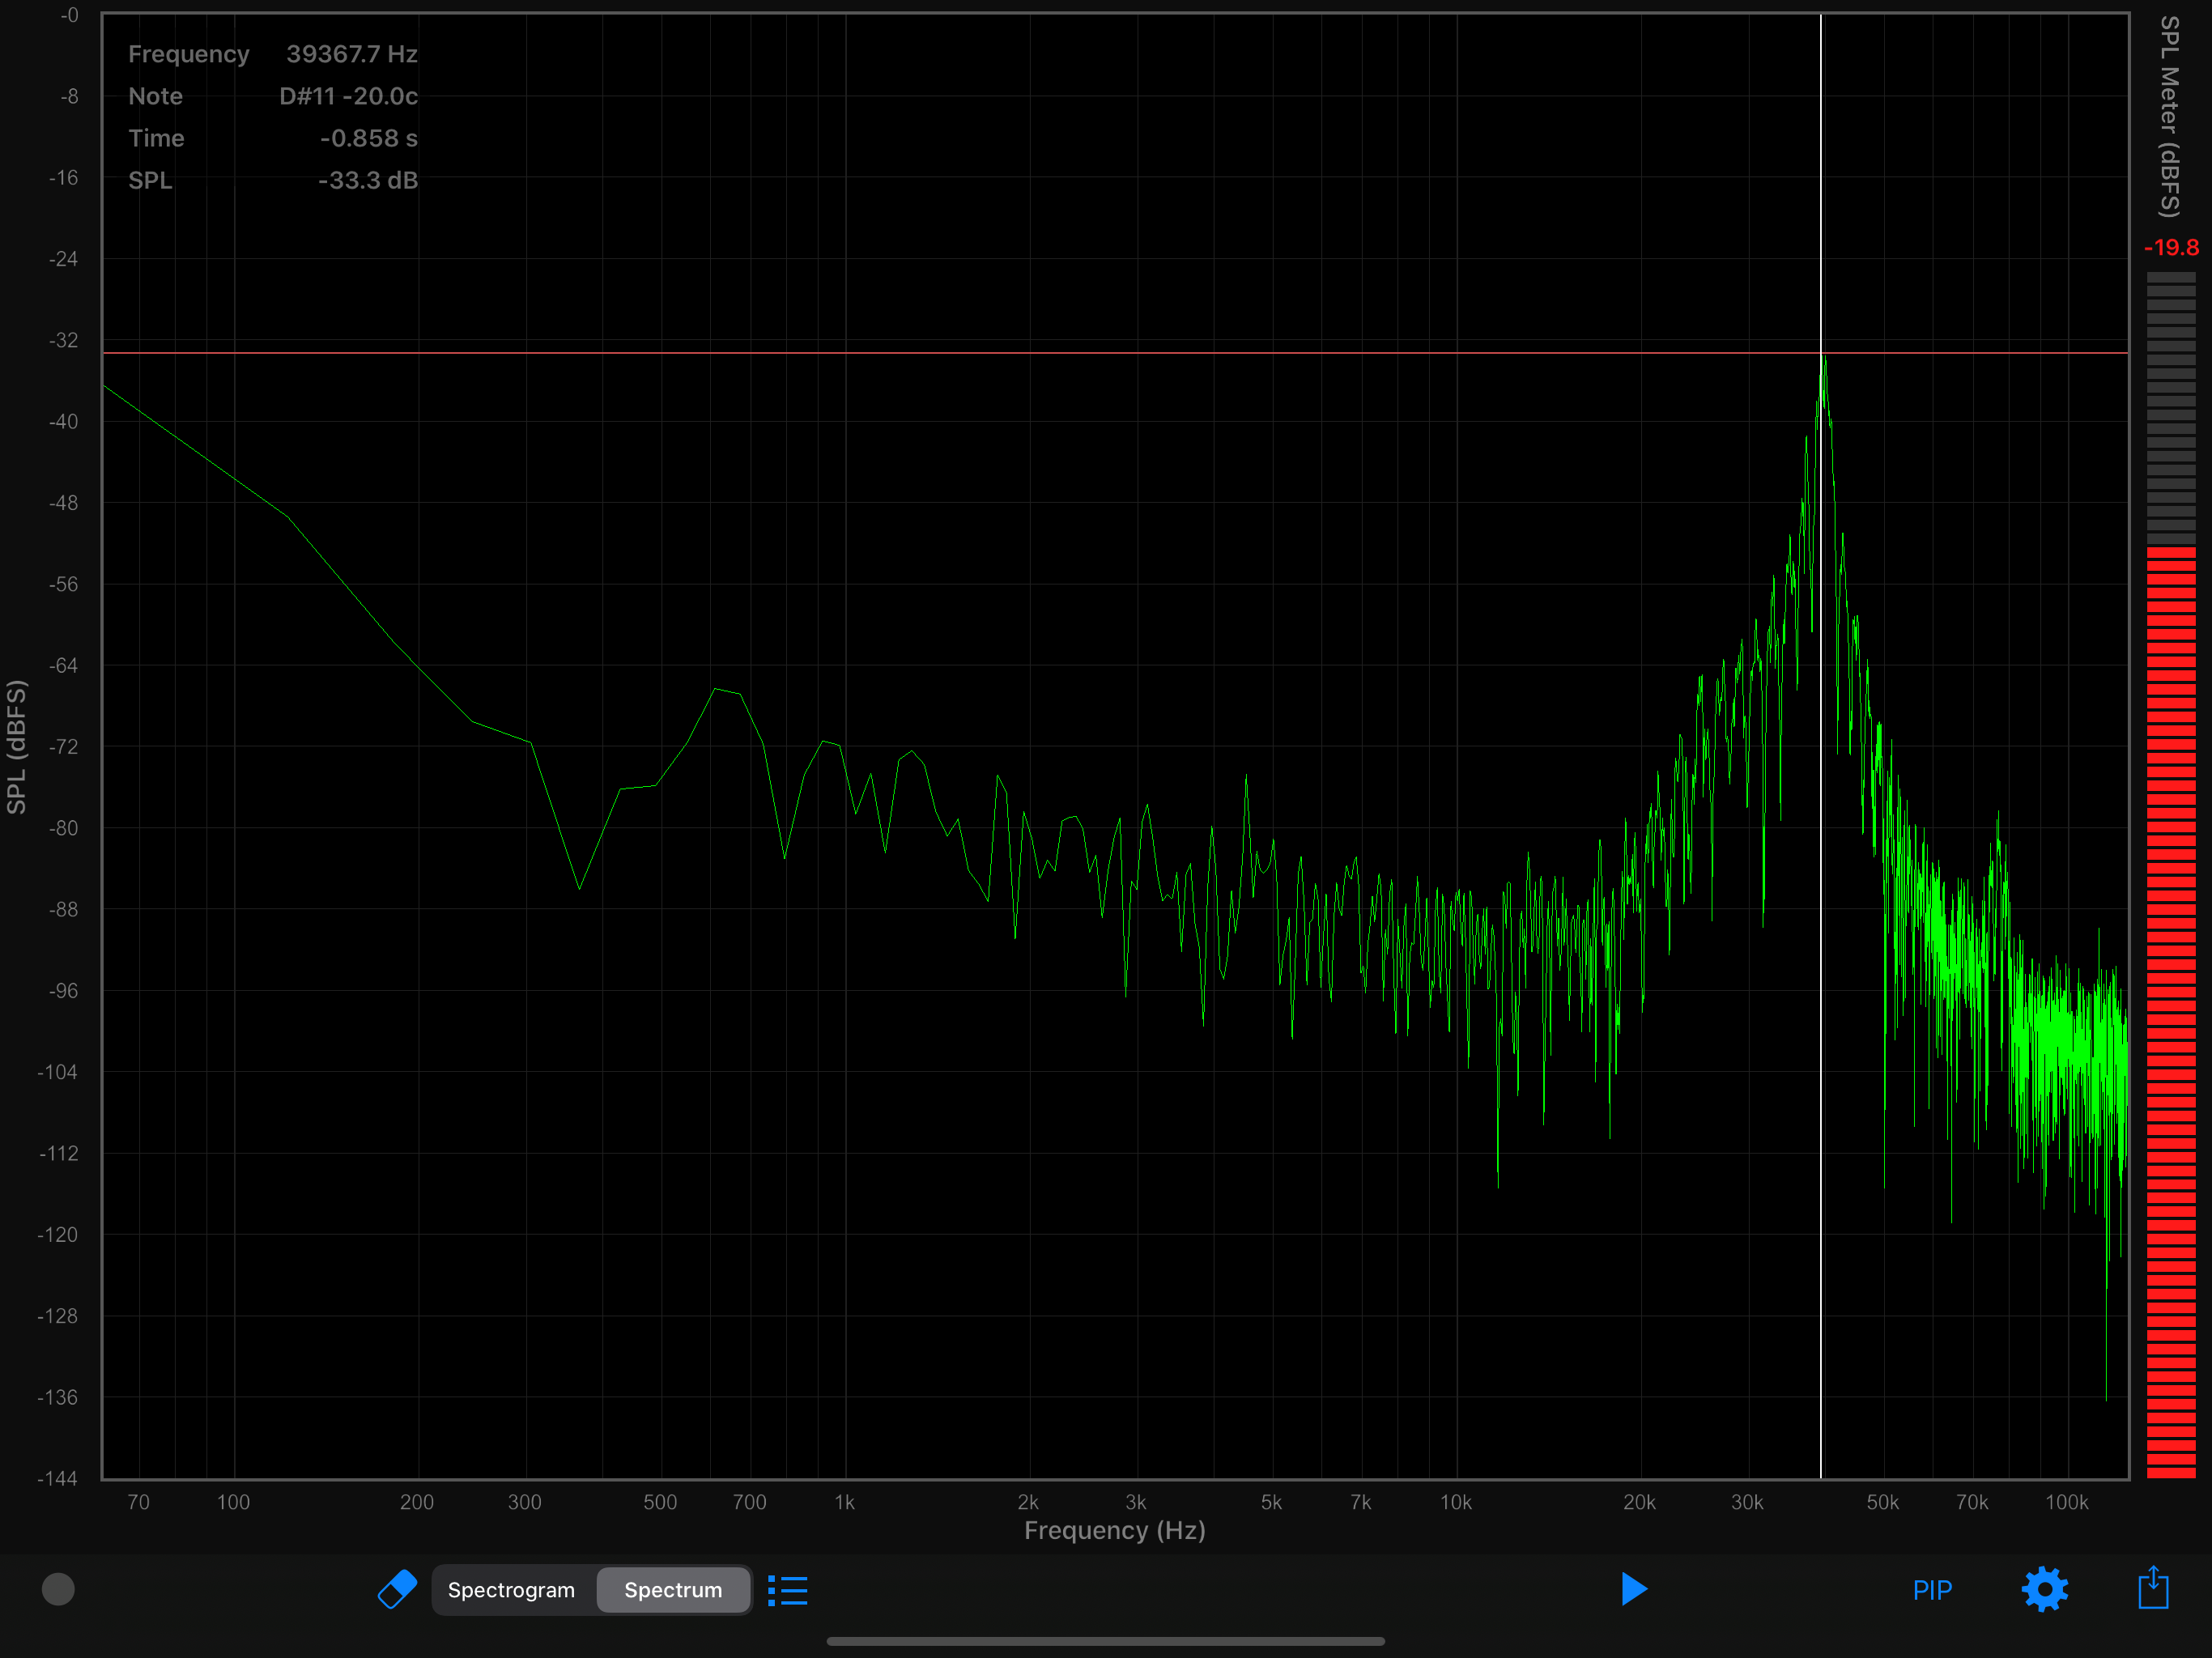The width and height of the screenshot is (2212, 1658).
Task: Tap the -19.8 peak SPL reading
Action: [2171, 247]
